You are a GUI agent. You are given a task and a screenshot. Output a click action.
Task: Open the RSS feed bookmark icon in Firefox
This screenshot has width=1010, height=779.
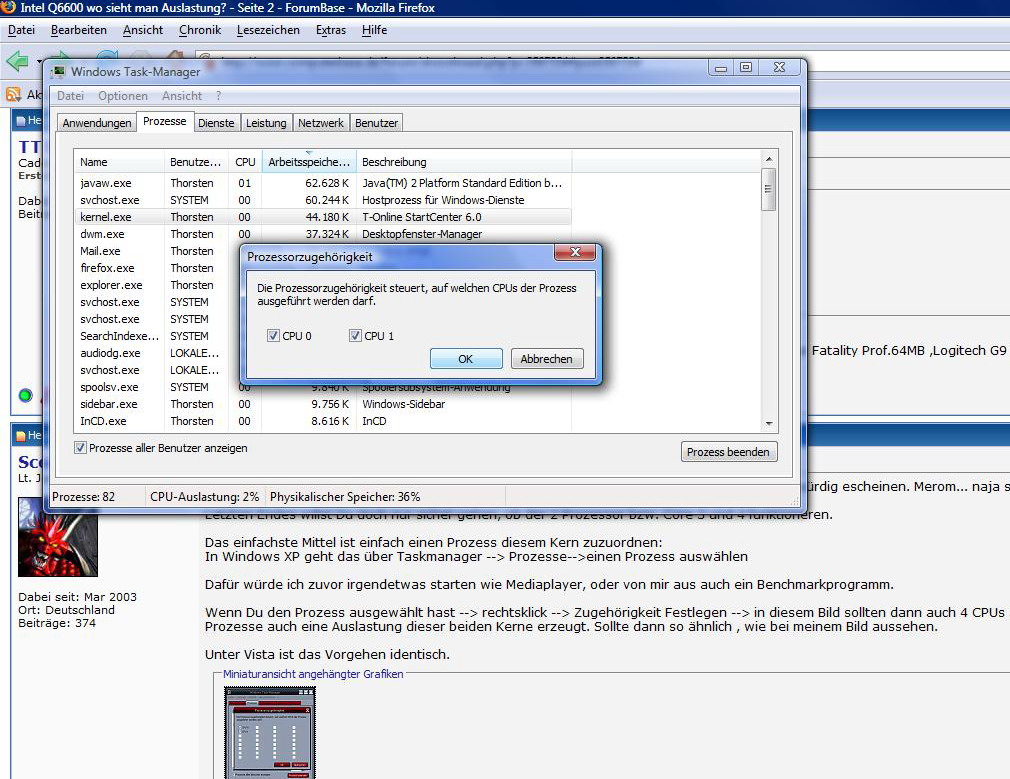14,95
